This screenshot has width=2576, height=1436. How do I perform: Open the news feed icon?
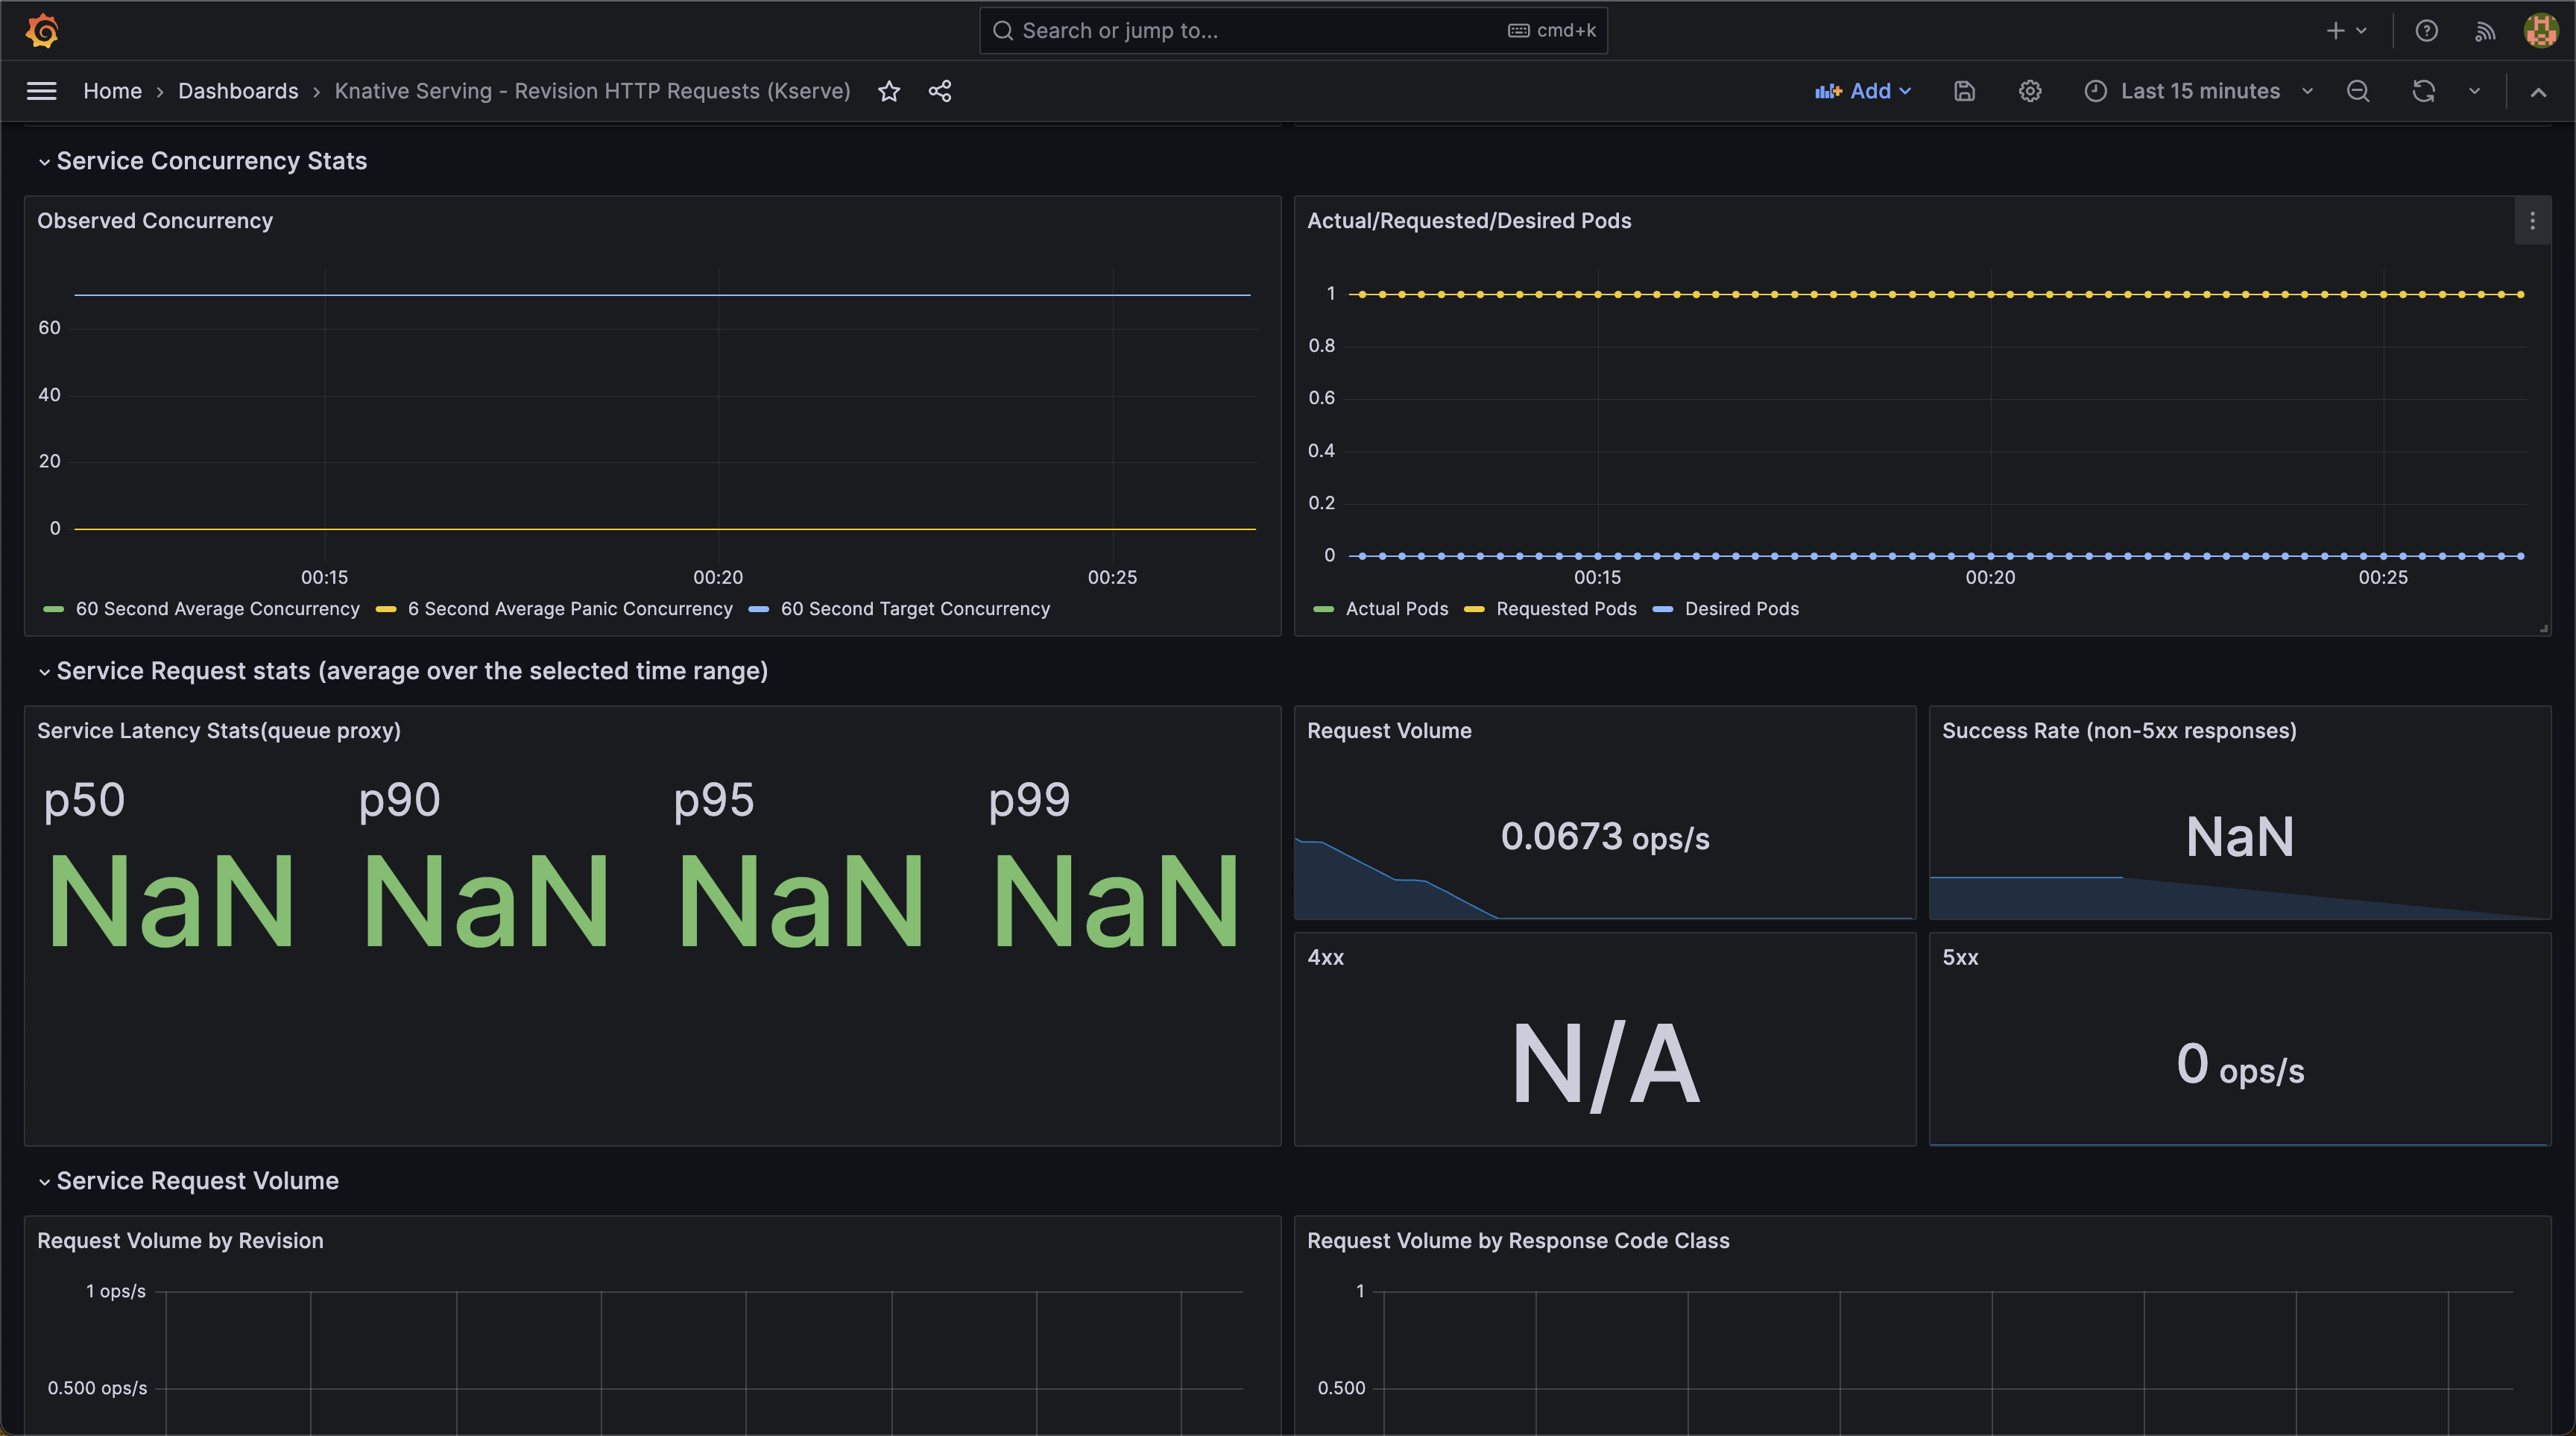point(2485,31)
